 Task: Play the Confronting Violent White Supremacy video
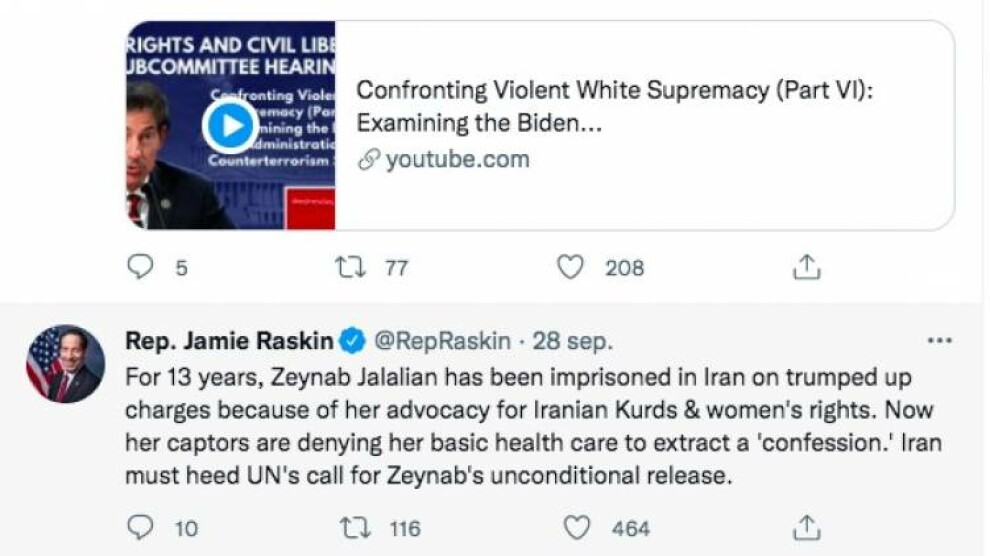pos(230,126)
